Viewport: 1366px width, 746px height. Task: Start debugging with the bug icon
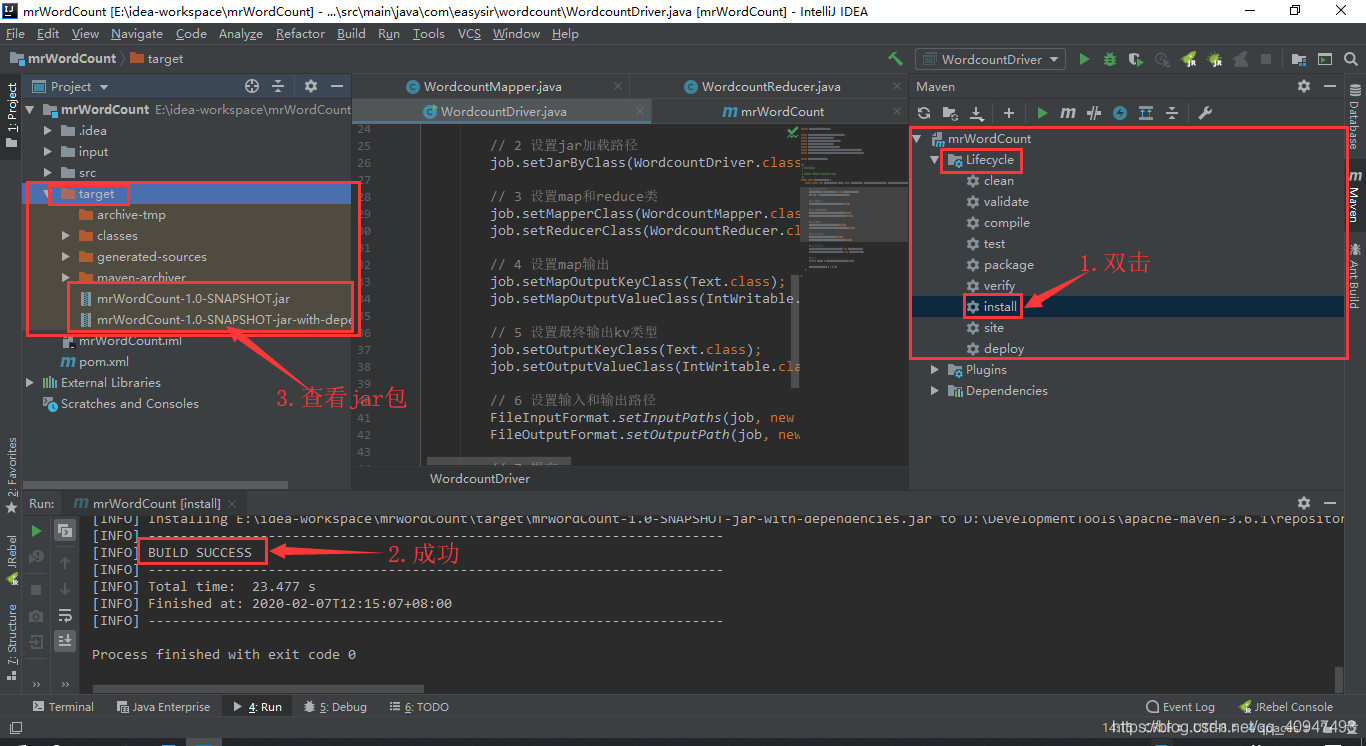pyautogui.click(x=1110, y=59)
